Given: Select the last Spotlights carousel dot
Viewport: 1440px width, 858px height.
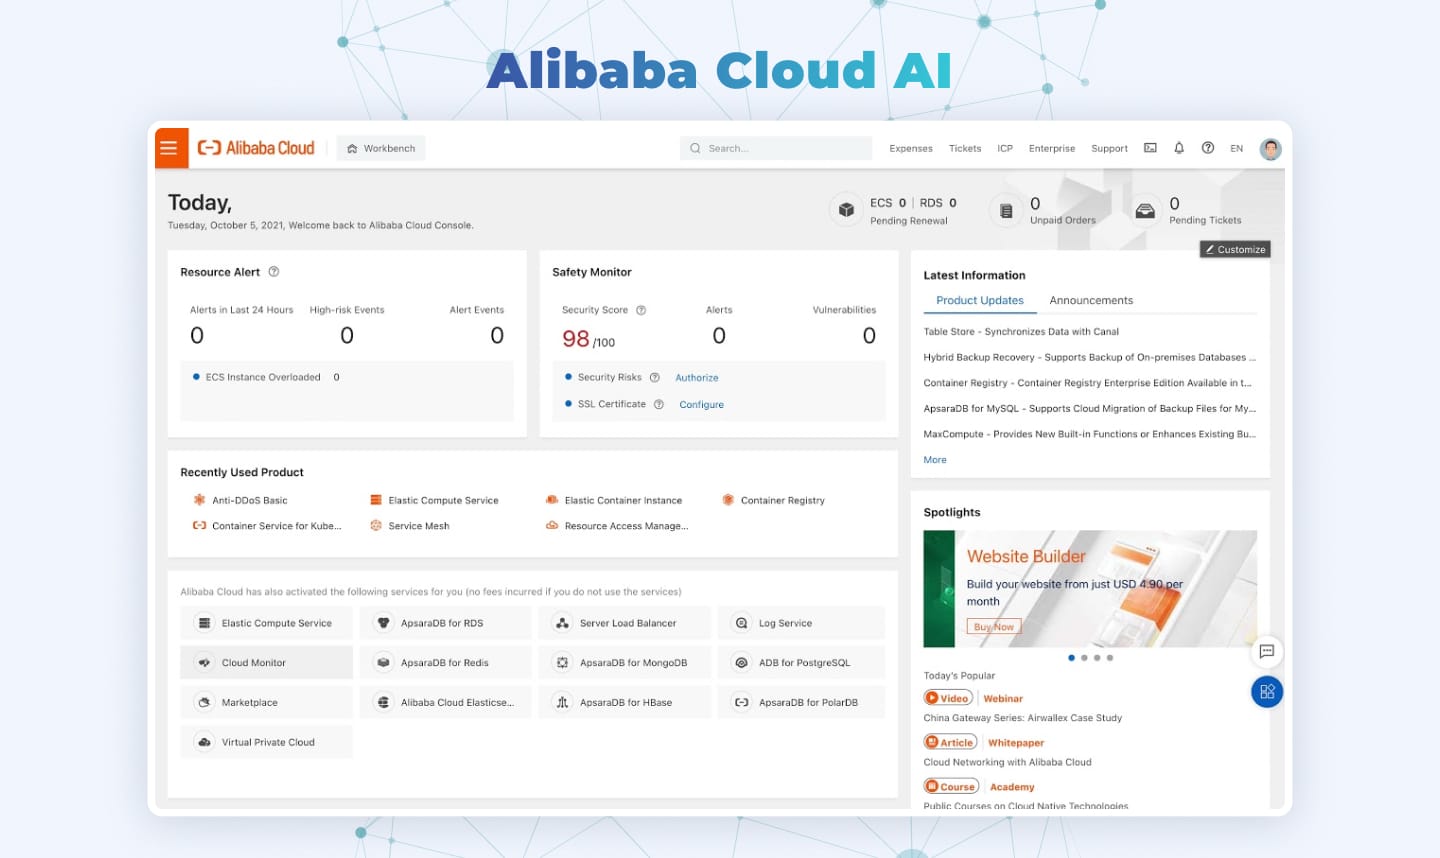Looking at the screenshot, I should [1110, 658].
